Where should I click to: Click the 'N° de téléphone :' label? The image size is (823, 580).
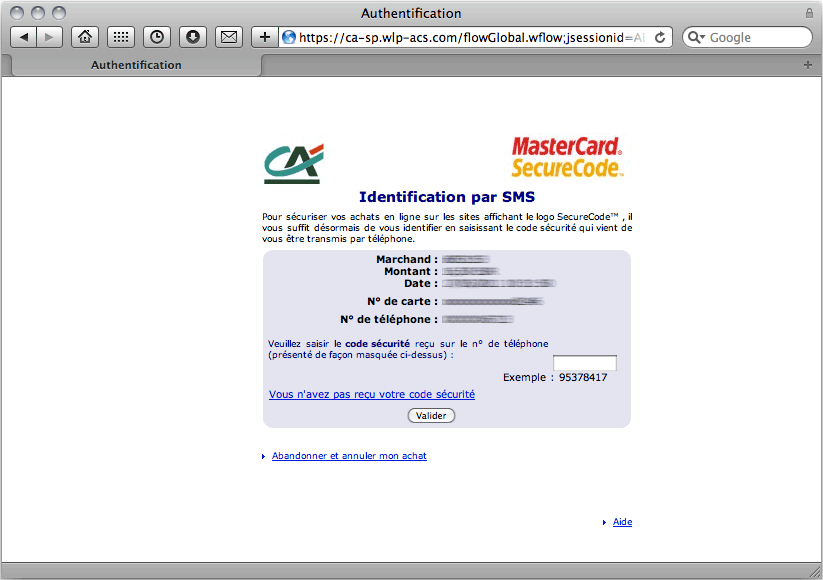pyautogui.click(x=389, y=319)
